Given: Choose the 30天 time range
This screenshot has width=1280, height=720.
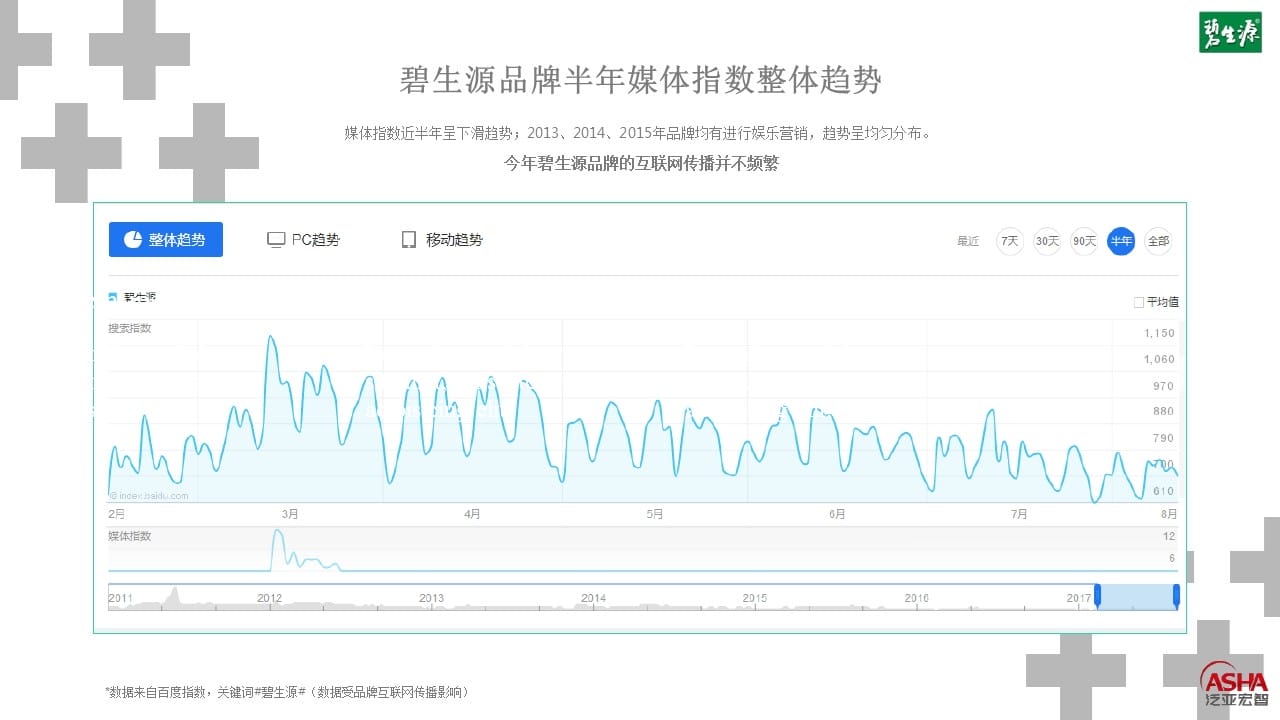Looking at the screenshot, I should [x=1047, y=241].
